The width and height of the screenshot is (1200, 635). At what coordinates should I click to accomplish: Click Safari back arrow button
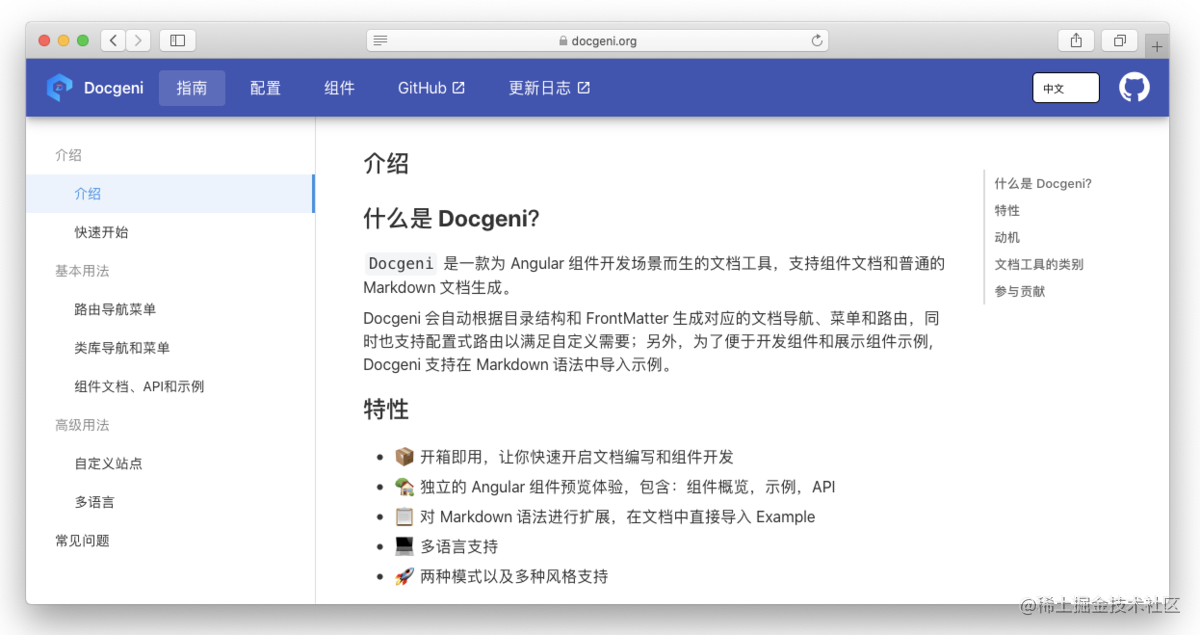pyautogui.click(x=113, y=40)
